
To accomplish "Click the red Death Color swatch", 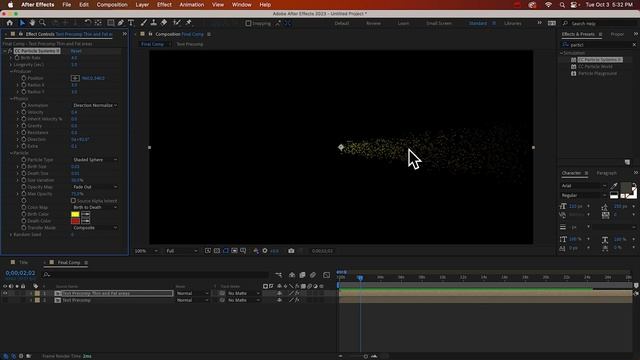I will pos(75,221).
